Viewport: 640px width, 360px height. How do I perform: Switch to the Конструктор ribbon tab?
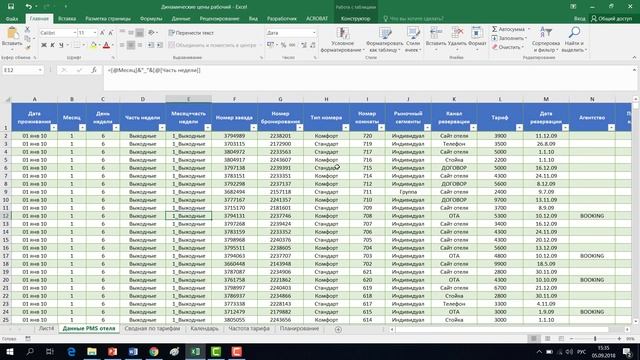click(x=356, y=19)
